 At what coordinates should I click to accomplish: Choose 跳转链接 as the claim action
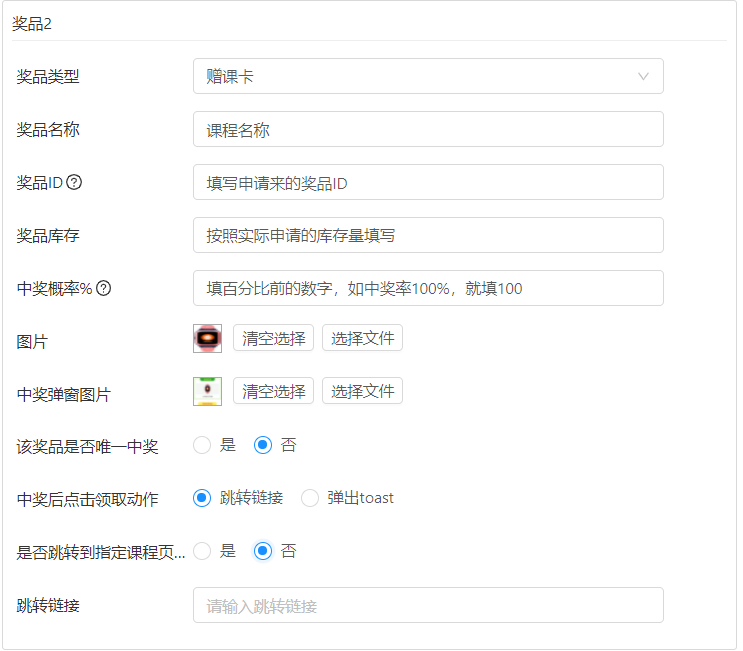(203, 498)
